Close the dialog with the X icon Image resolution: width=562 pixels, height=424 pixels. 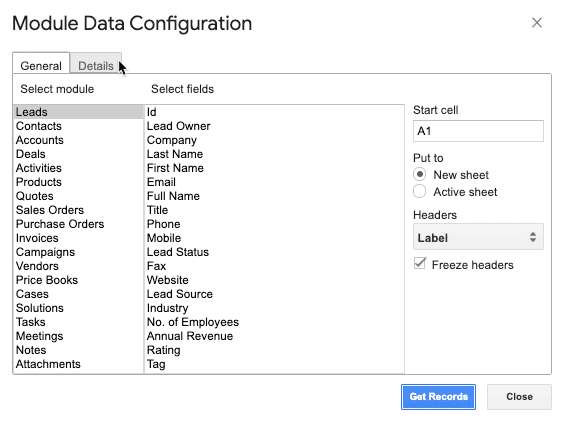pos(537,23)
